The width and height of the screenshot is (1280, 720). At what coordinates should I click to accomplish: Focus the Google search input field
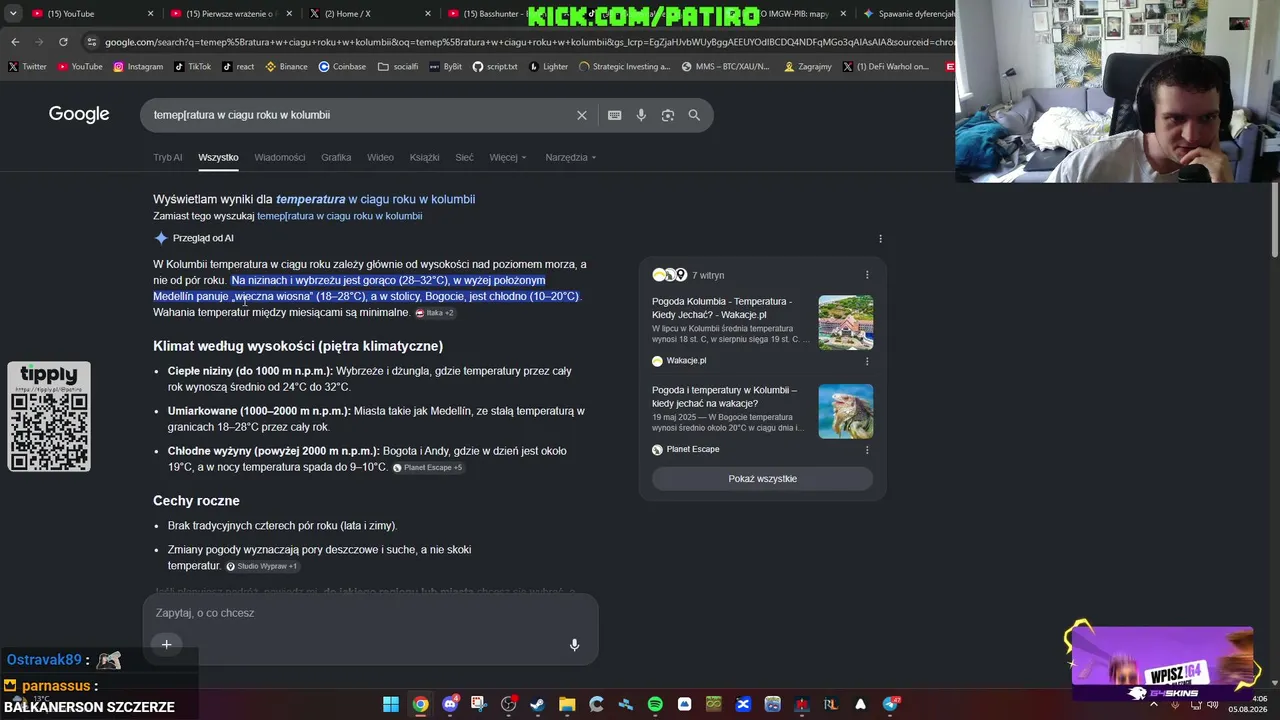[360, 115]
